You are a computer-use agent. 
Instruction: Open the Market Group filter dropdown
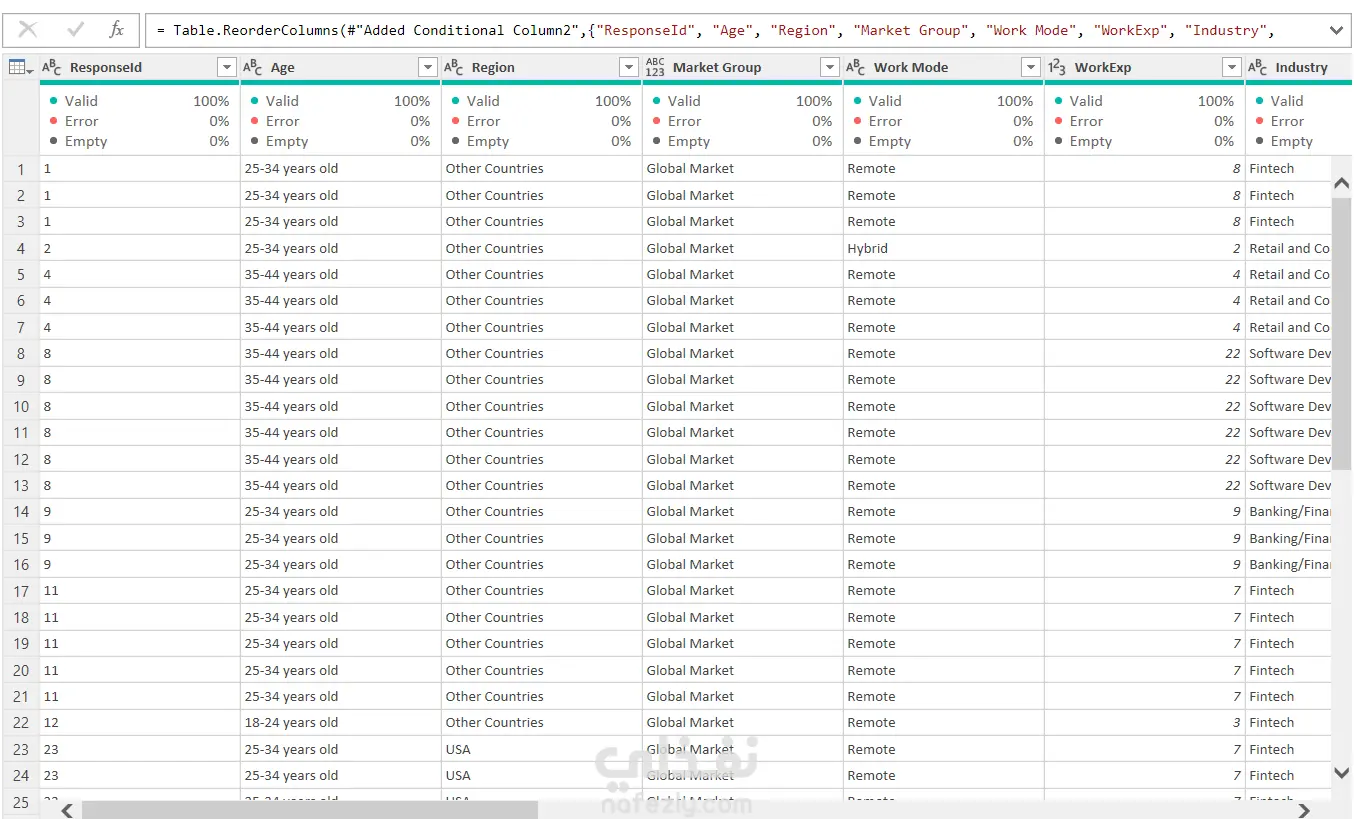(x=830, y=67)
